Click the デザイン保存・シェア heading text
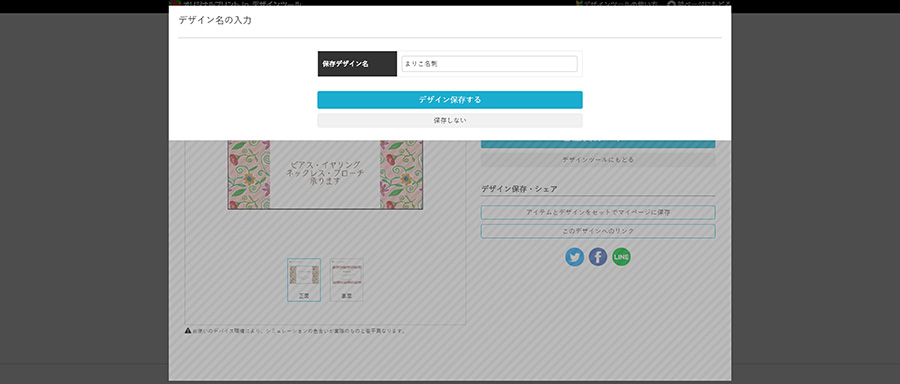900x384 pixels. click(x=519, y=189)
